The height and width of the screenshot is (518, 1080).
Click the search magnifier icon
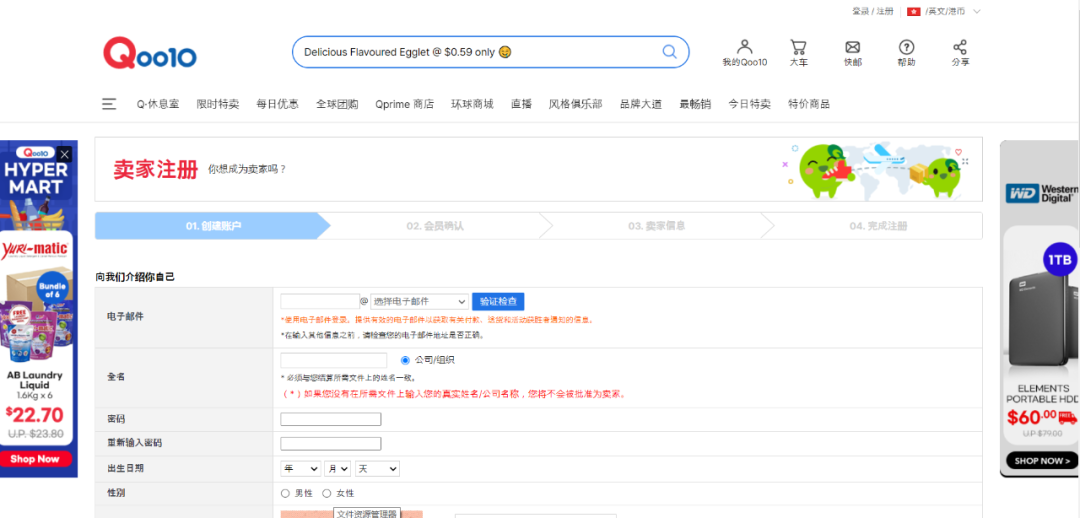click(669, 52)
